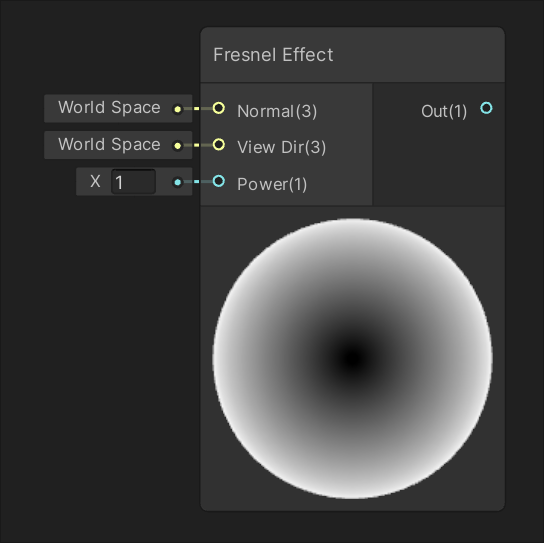Click the Out(1) slot label
The height and width of the screenshot is (543, 544).
click(x=444, y=111)
